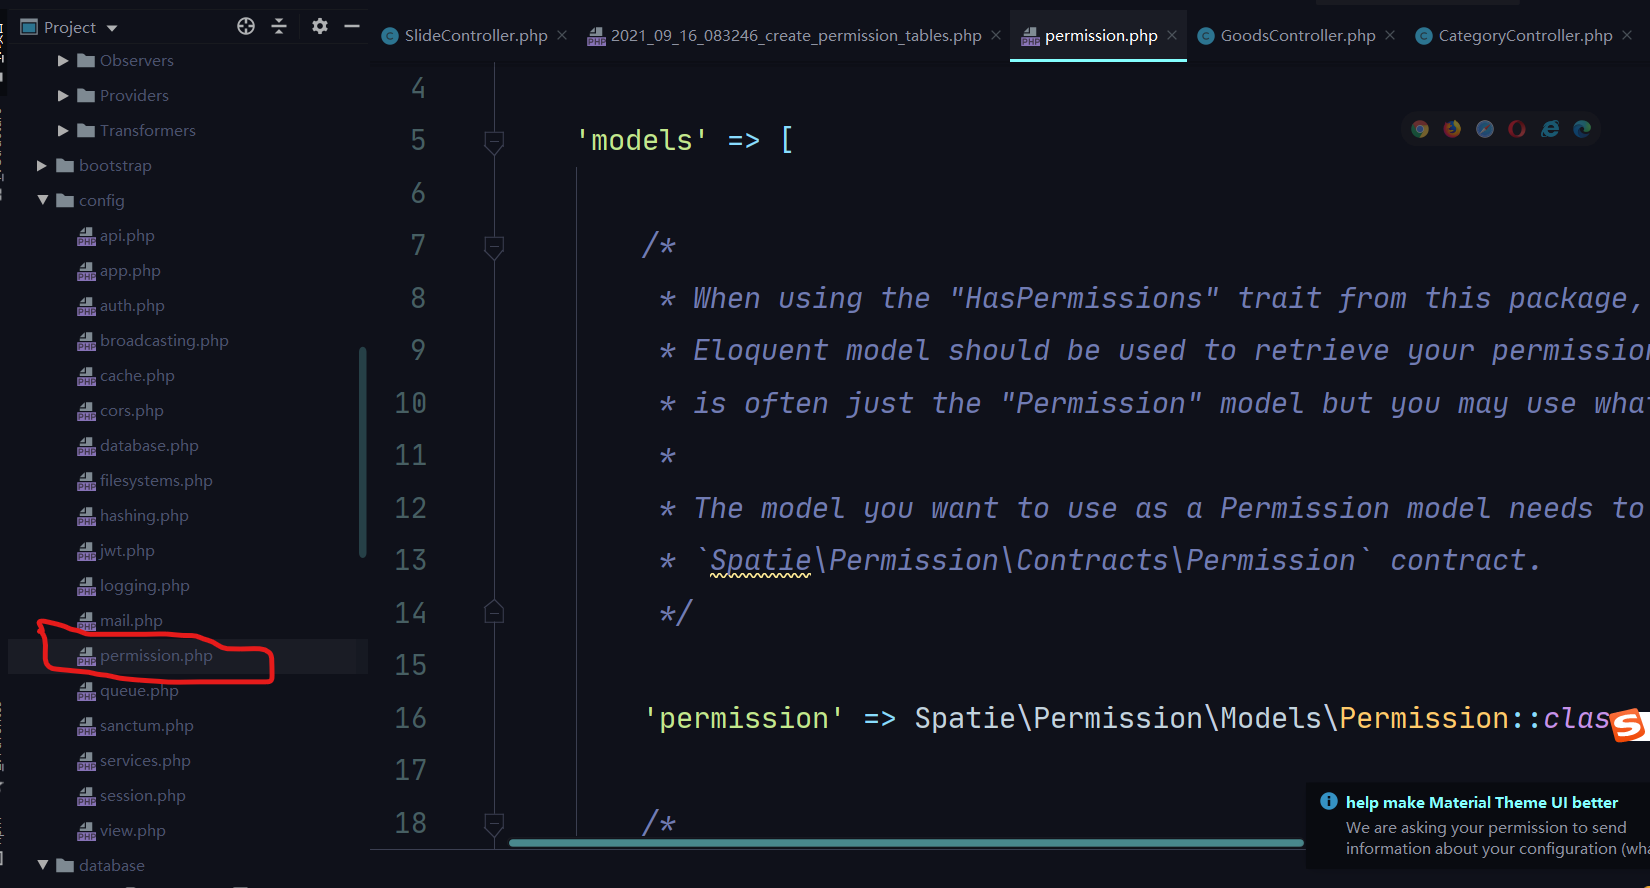Open auth.php file
This screenshot has width=1650, height=888.
click(x=132, y=306)
